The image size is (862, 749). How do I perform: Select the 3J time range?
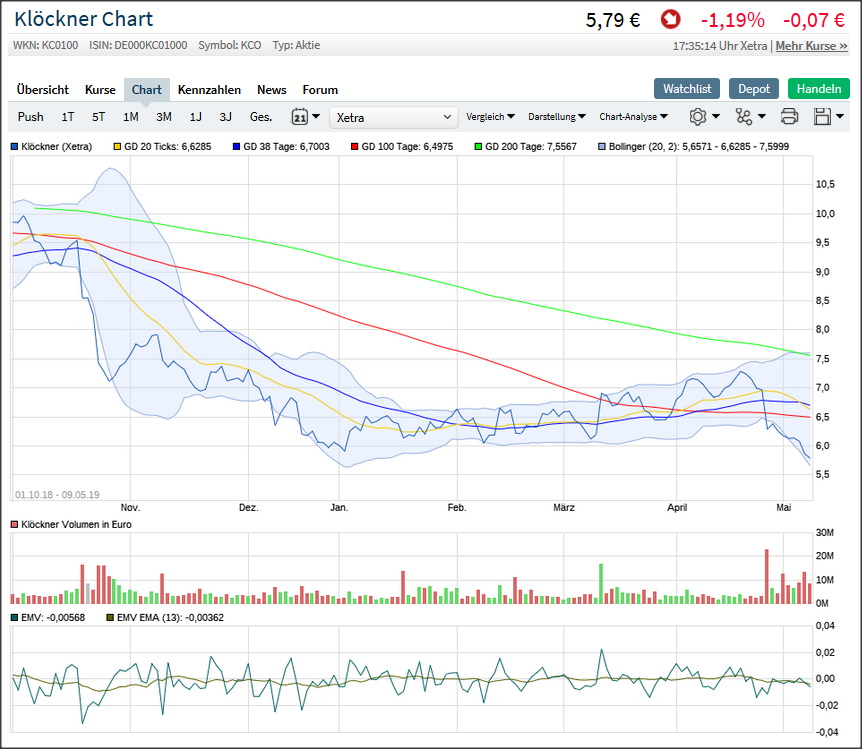coord(225,117)
